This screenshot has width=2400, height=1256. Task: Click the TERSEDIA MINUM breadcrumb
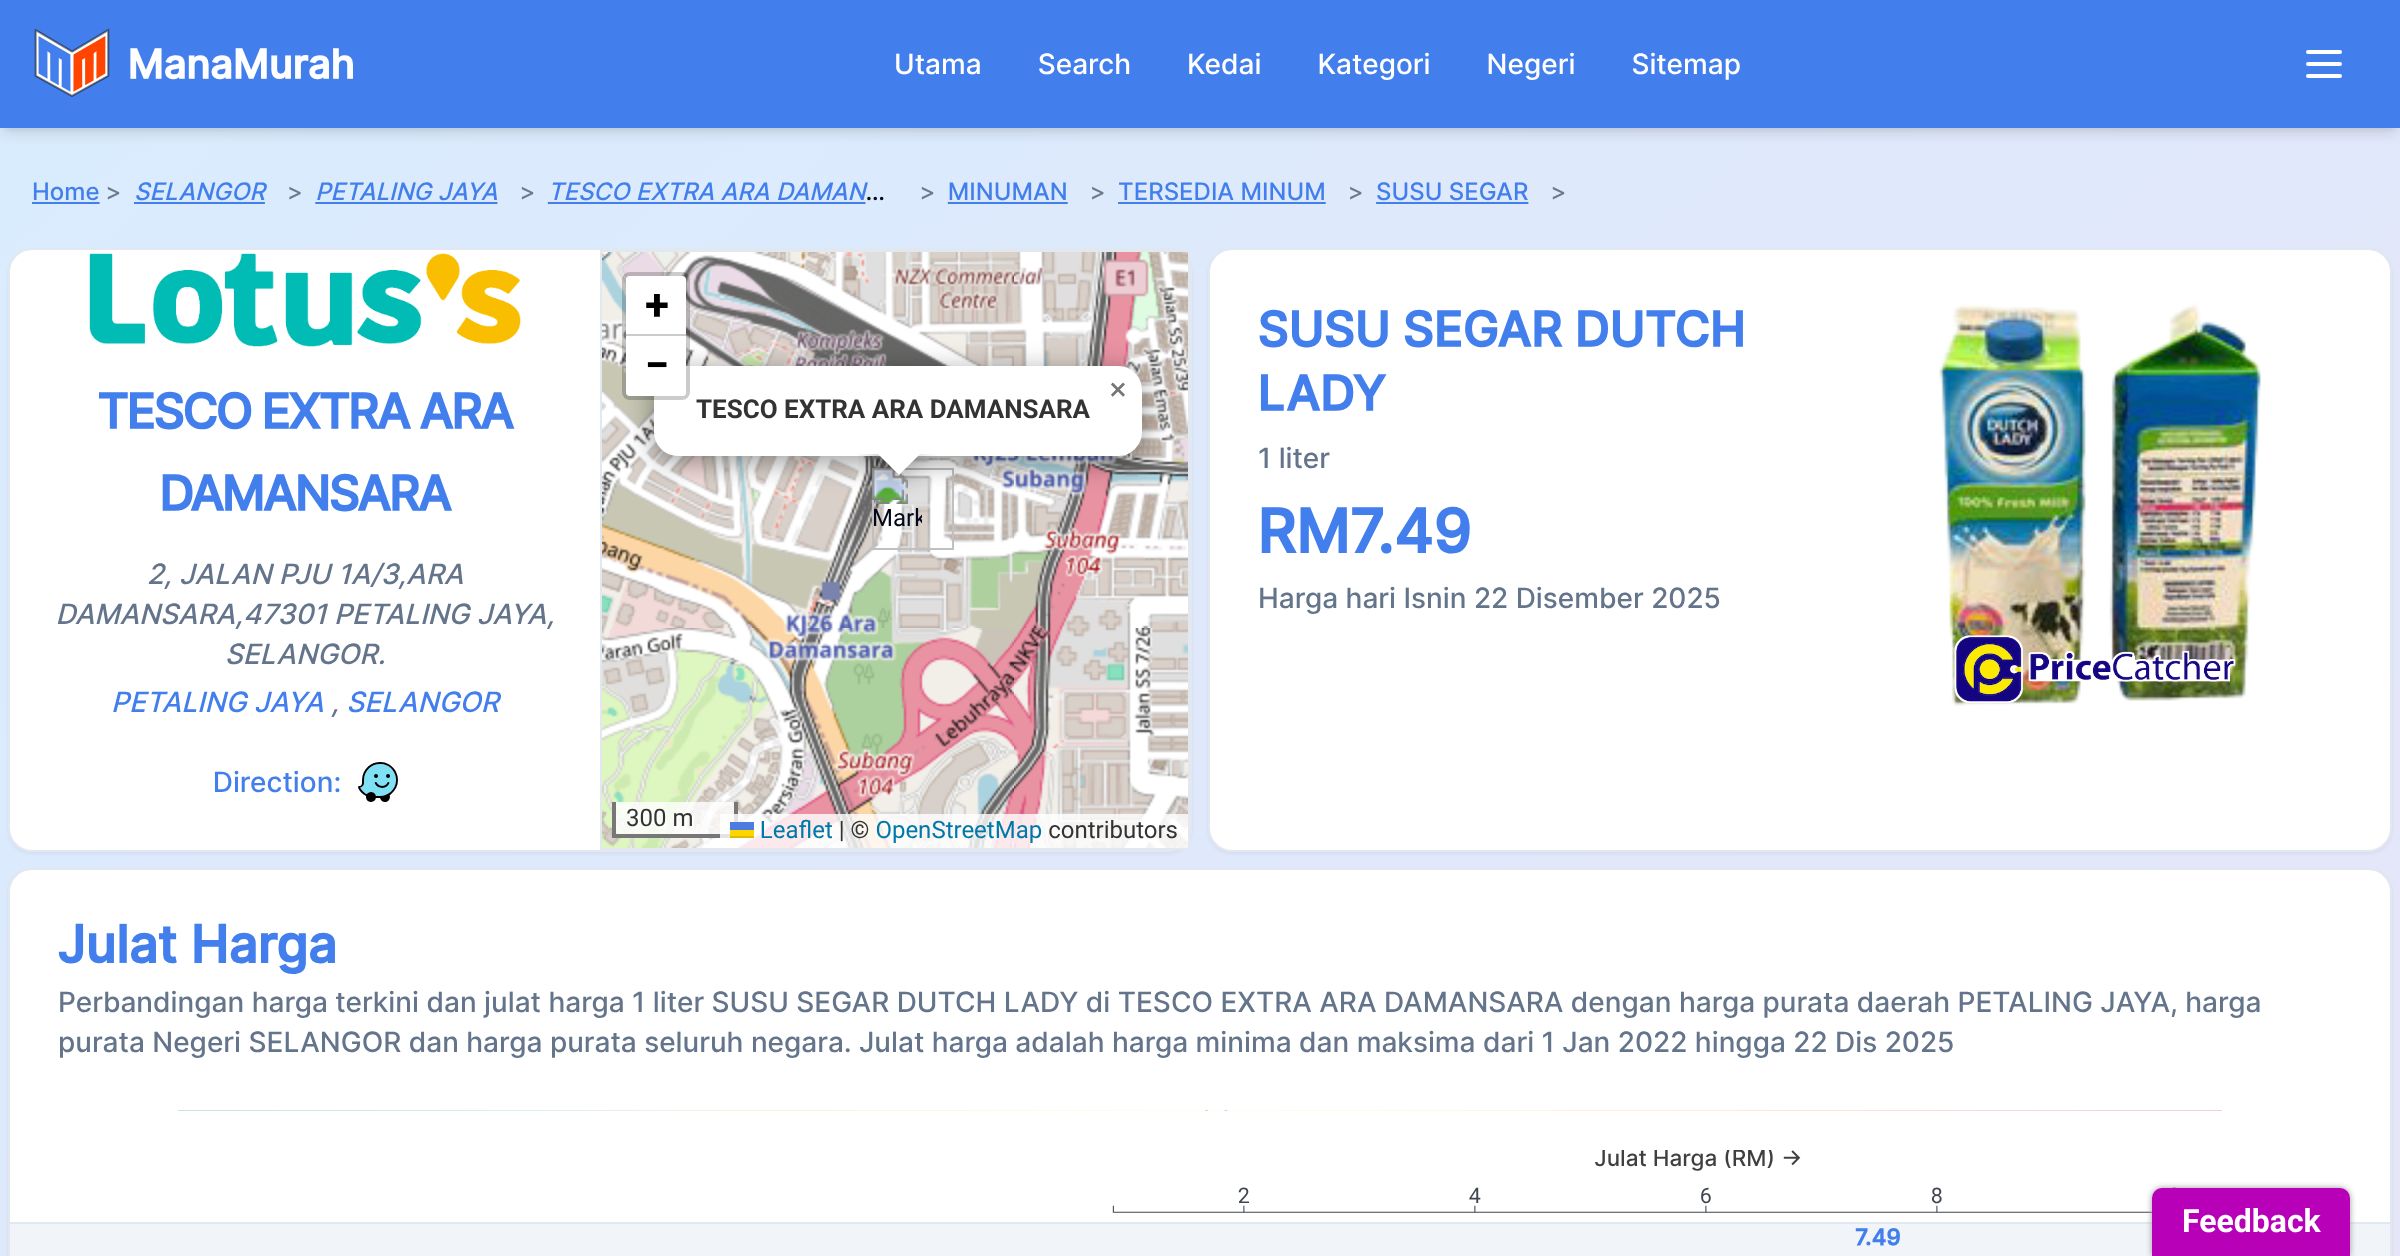click(x=1221, y=191)
